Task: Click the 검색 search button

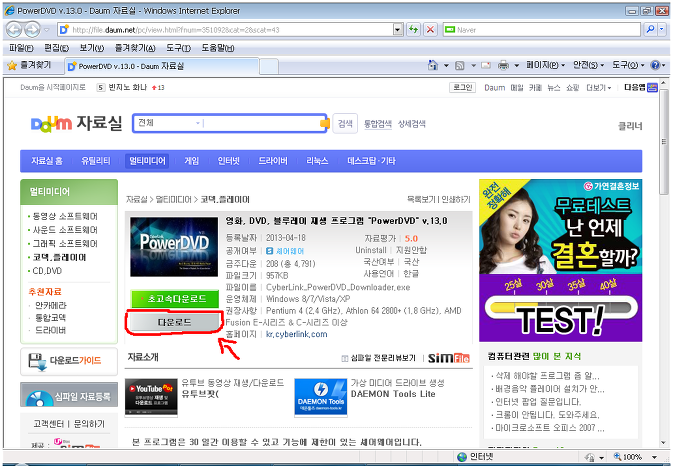Action: click(x=345, y=124)
